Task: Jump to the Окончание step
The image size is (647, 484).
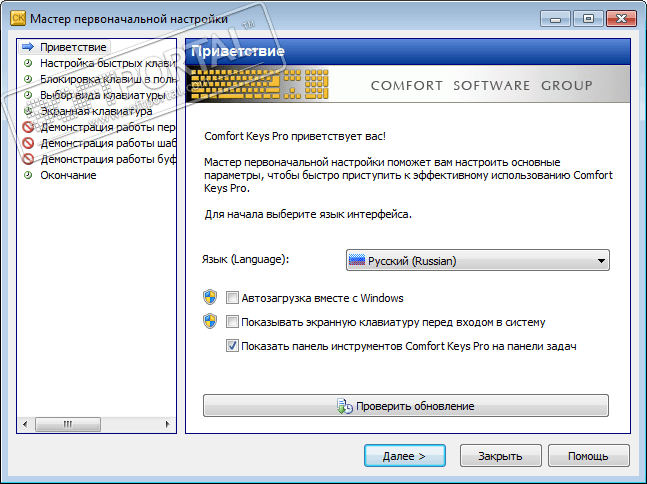Action: [68, 175]
